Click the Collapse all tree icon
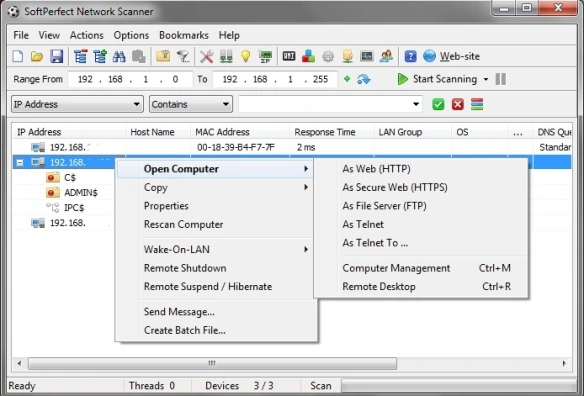 (x=80, y=56)
